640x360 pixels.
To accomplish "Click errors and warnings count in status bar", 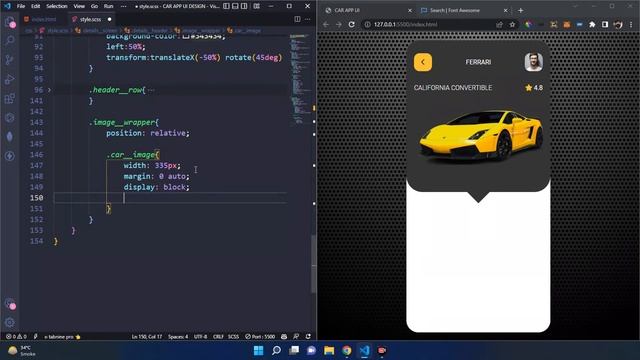I will [16, 336].
